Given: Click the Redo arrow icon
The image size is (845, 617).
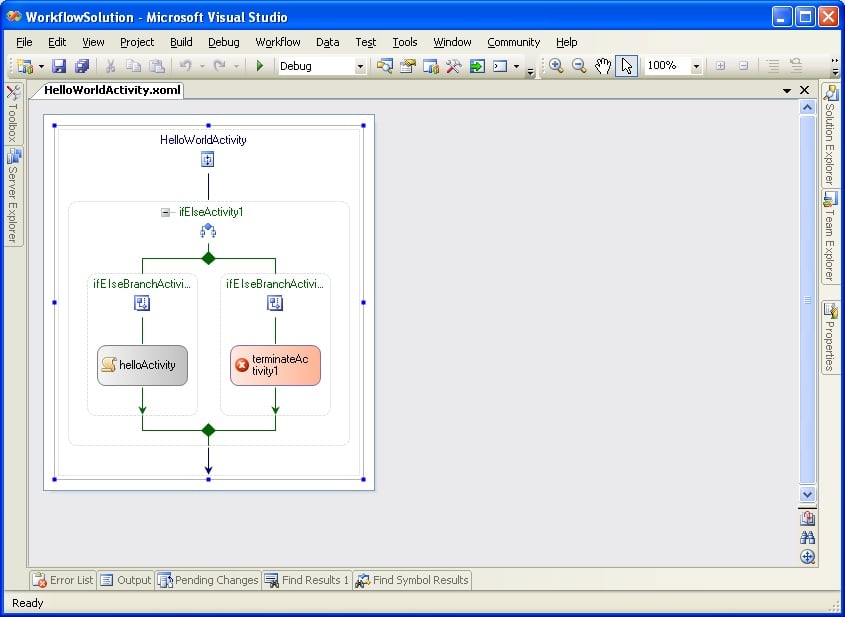Looking at the screenshot, I should coord(219,66).
